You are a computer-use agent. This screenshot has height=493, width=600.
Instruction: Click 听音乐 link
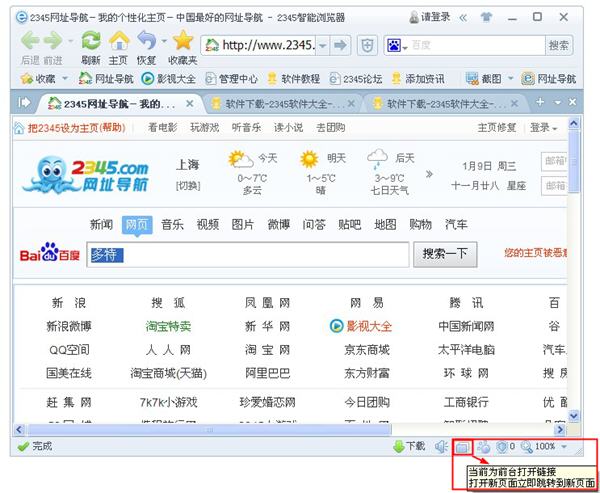tap(247, 127)
